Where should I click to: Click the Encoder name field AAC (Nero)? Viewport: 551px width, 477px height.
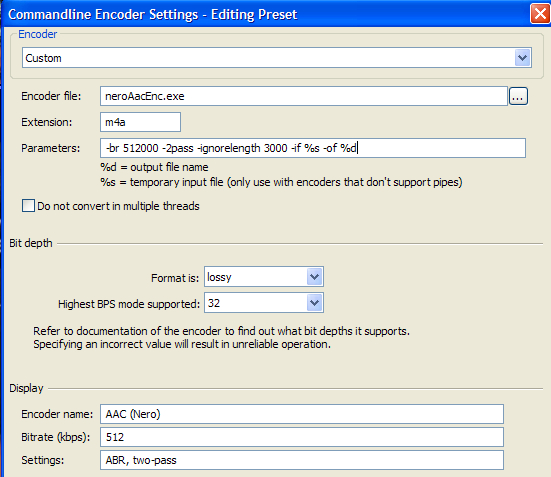302,414
